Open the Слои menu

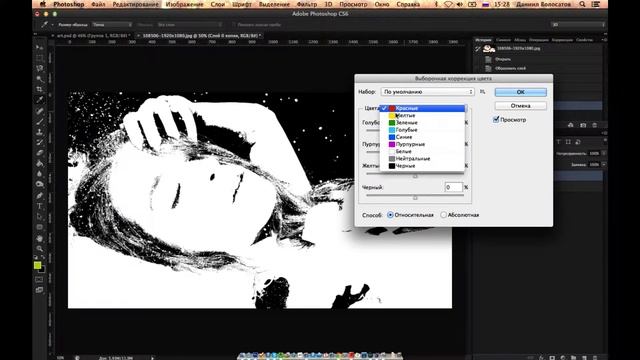coord(218,4)
